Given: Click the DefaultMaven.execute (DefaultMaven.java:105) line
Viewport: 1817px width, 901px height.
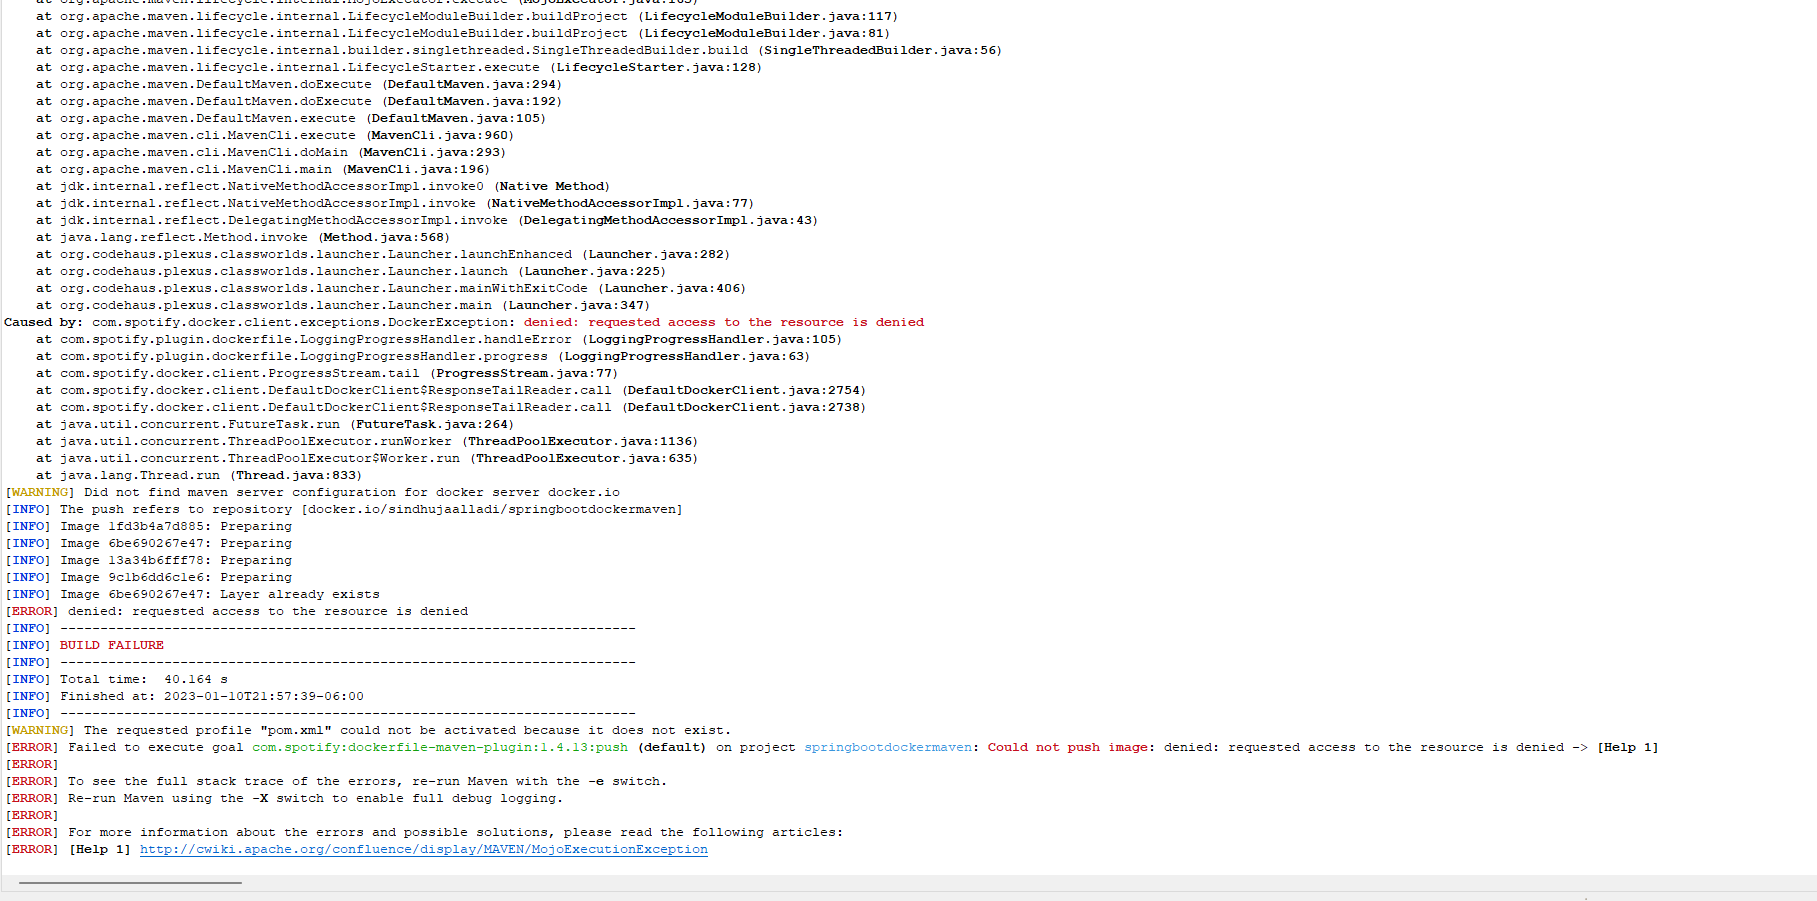Looking at the screenshot, I should click(291, 118).
